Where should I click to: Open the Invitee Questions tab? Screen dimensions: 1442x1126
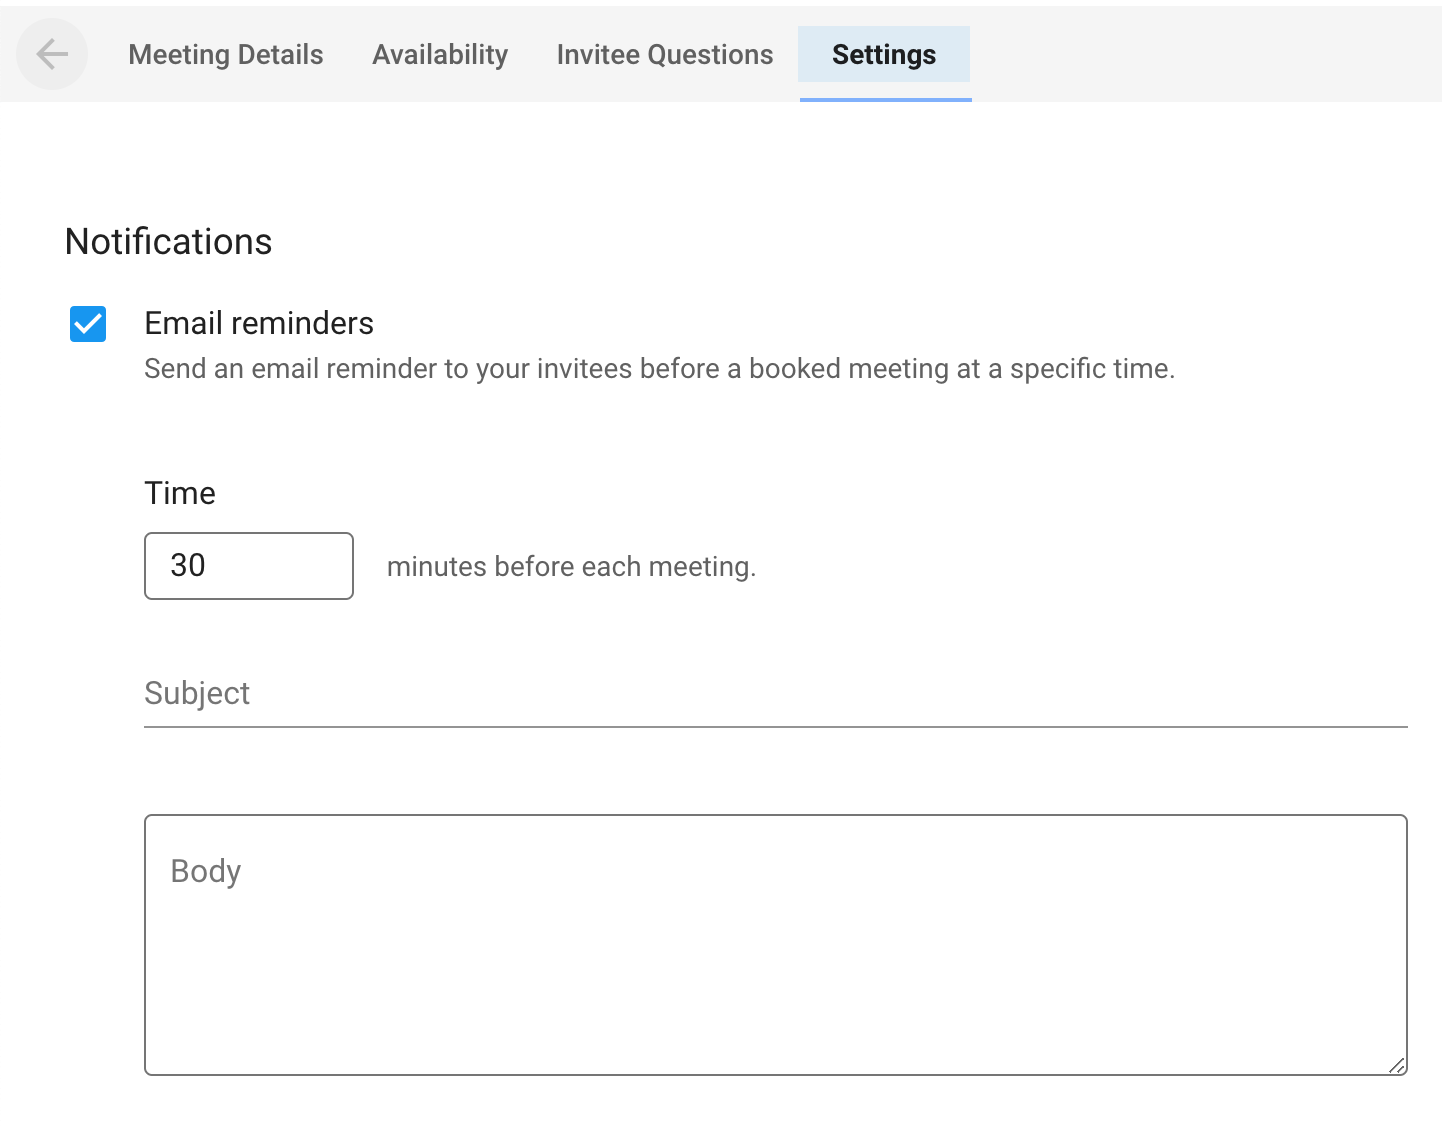click(x=665, y=54)
